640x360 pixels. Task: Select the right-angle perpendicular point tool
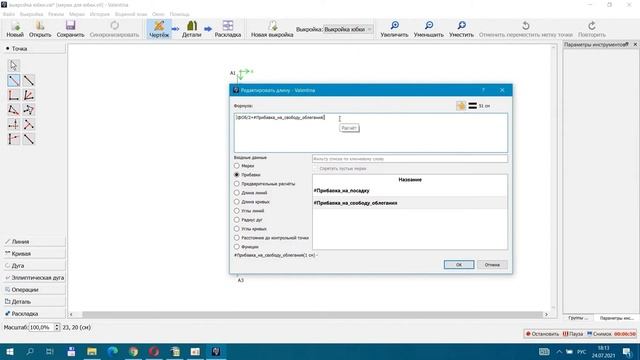point(13,95)
